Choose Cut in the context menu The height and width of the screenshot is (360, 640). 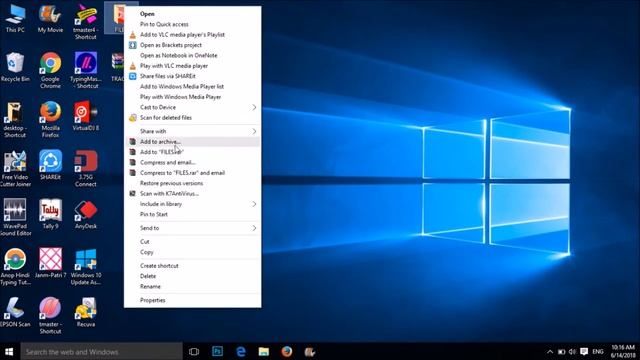point(193,242)
